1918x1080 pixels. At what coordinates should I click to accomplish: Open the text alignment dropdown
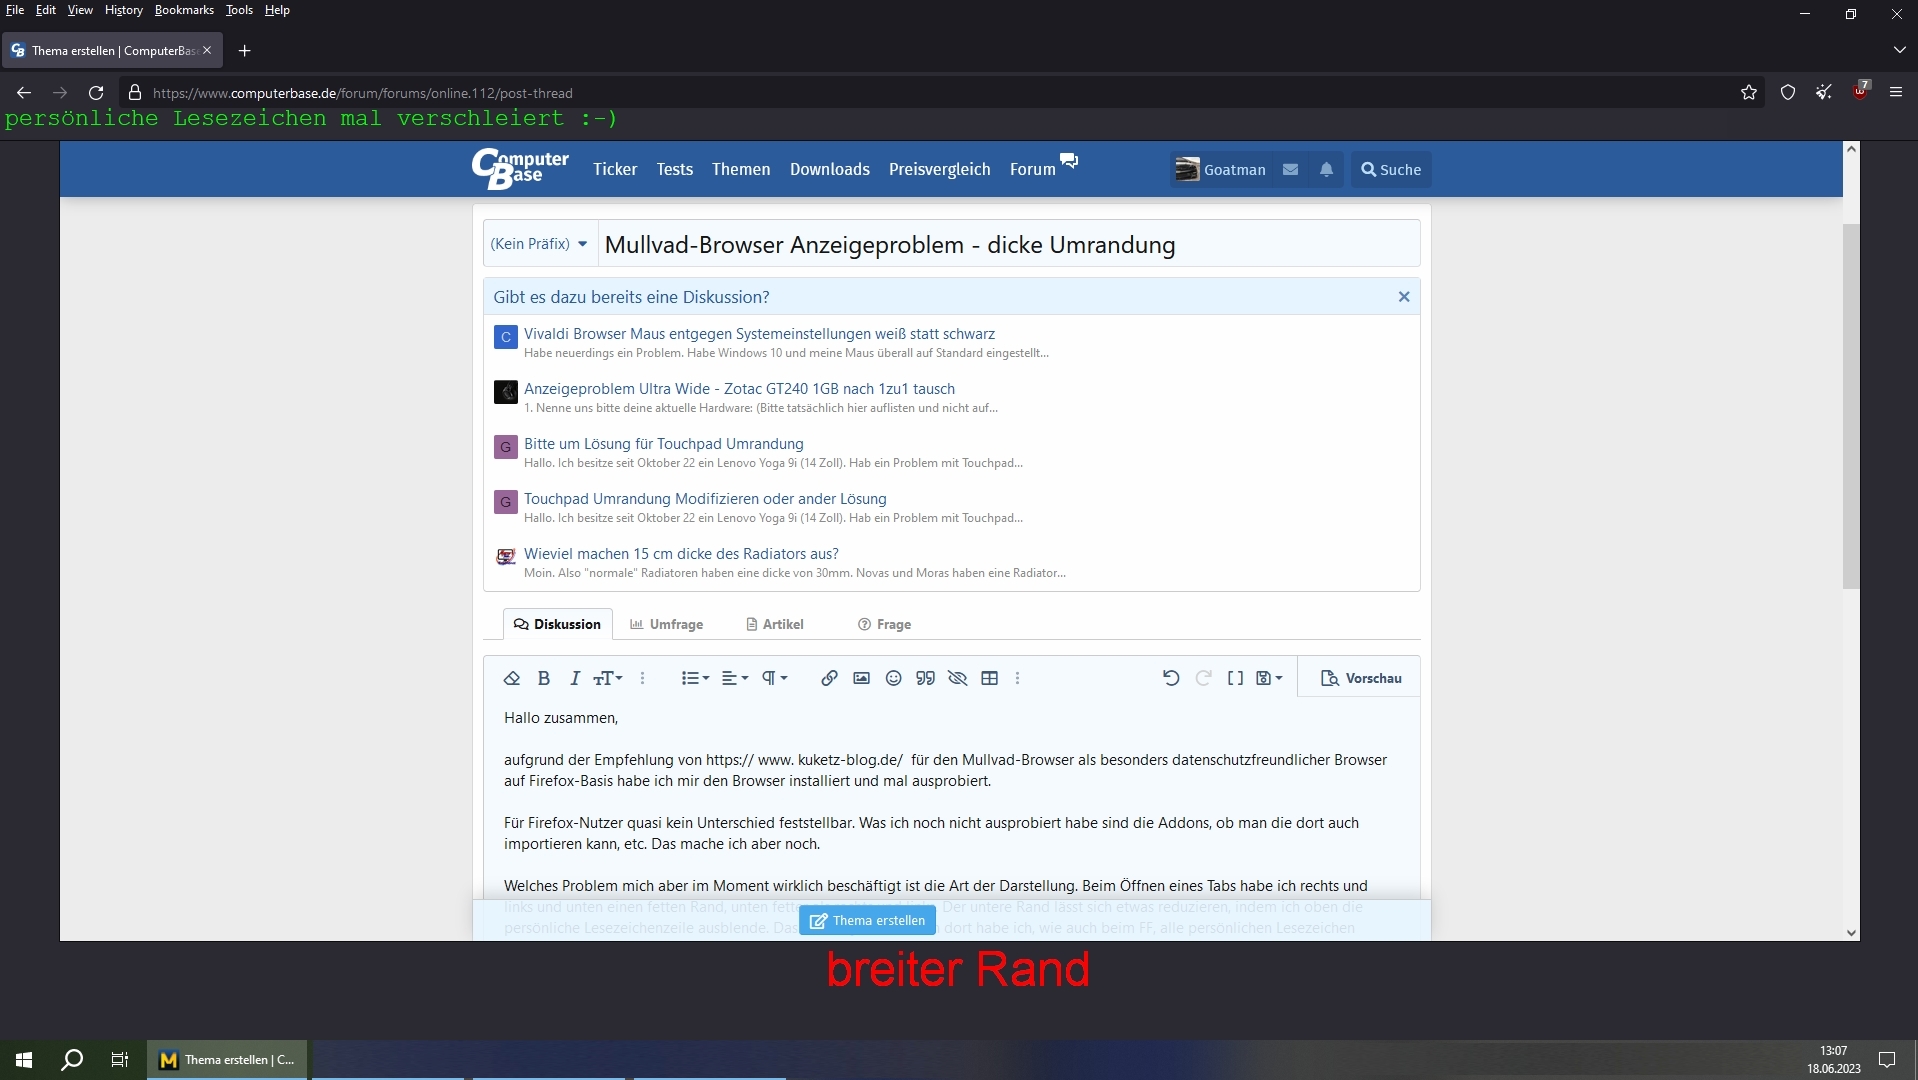click(x=735, y=678)
